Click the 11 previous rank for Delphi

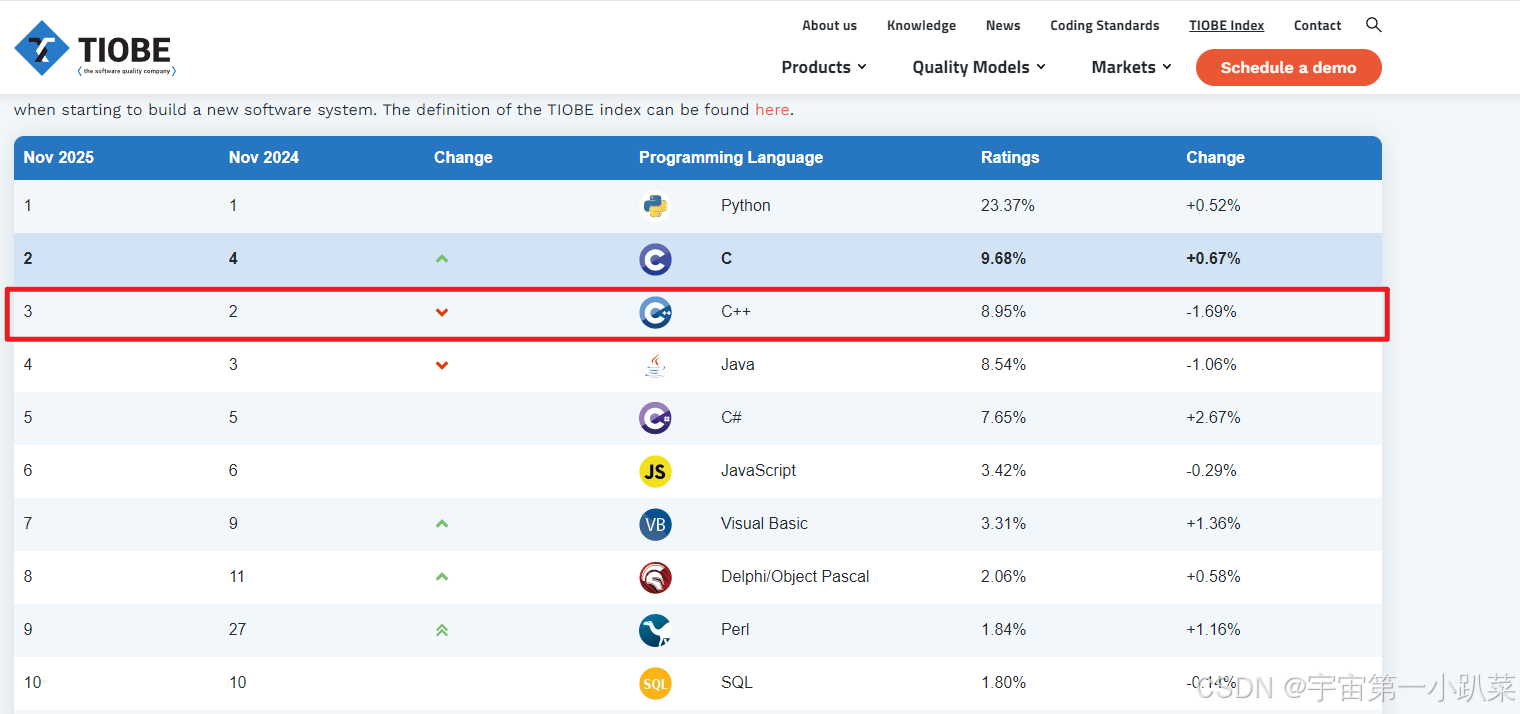(x=237, y=577)
